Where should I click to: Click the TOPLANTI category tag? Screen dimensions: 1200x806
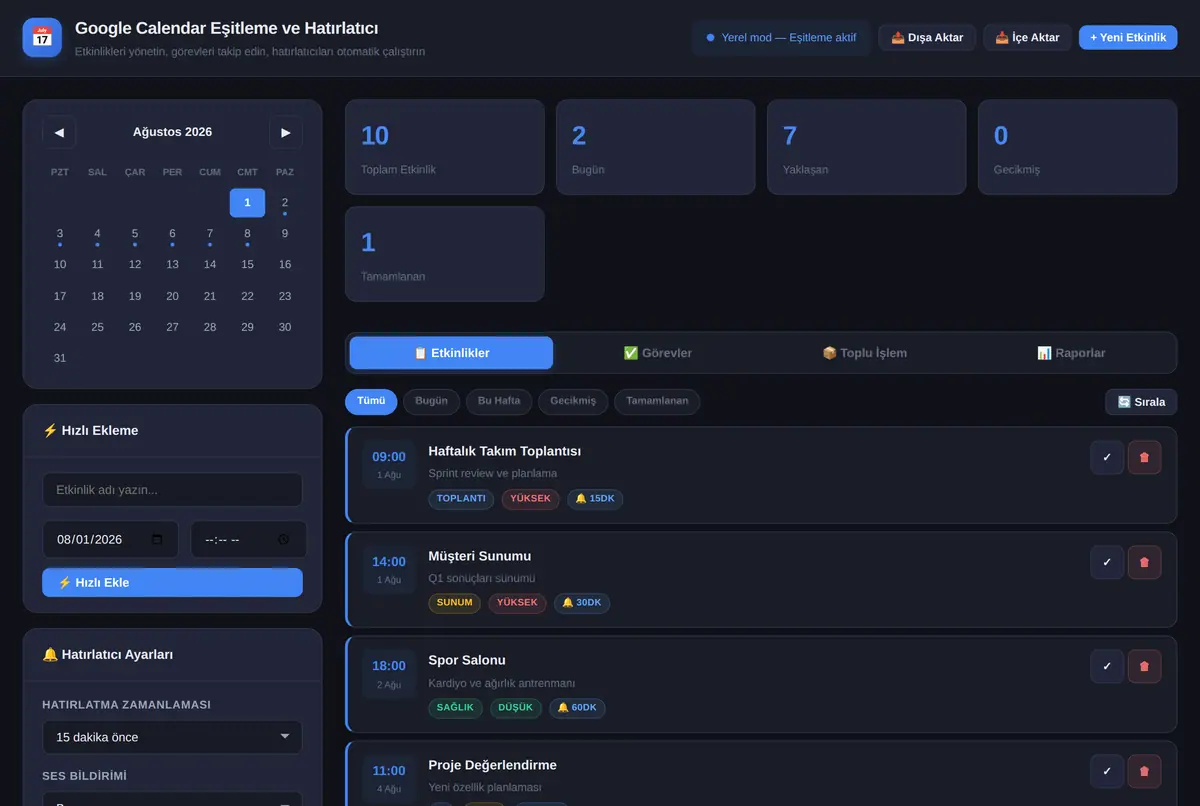461,498
